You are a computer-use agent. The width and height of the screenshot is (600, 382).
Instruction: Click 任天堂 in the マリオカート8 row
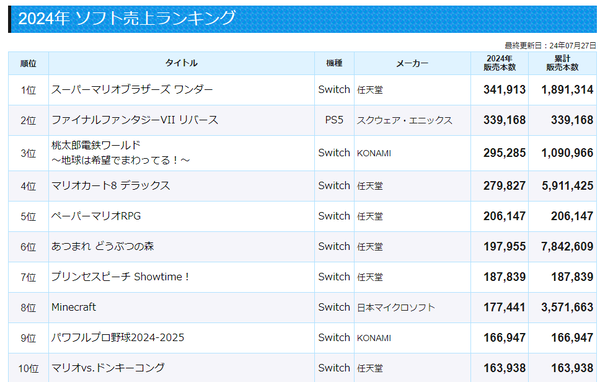[x=370, y=186]
